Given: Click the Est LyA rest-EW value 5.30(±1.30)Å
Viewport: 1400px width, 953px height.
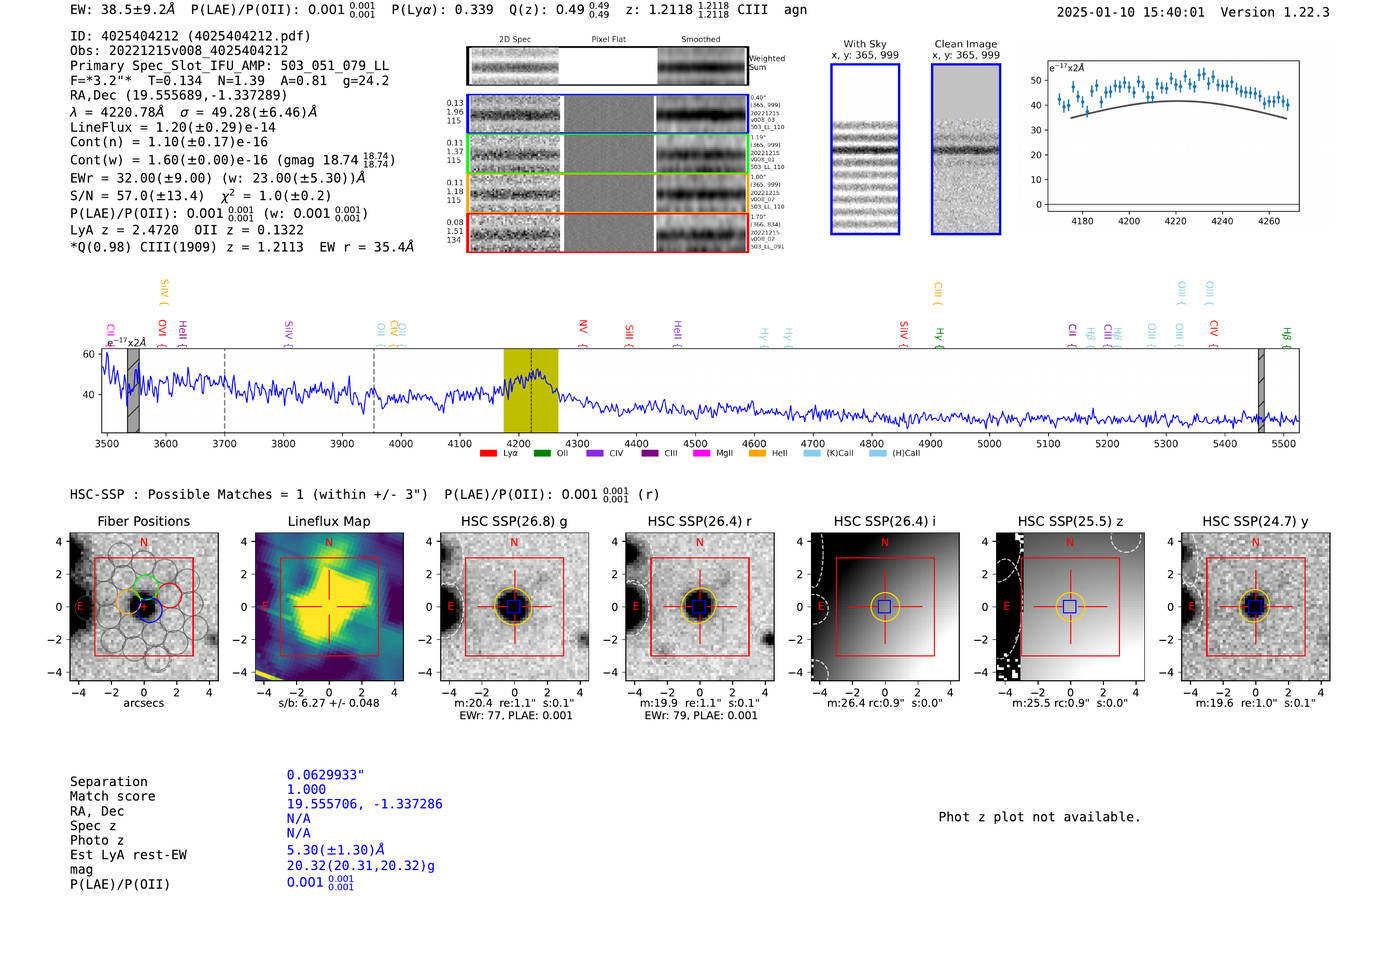Looking at the screenshot, I should point(336,850).
